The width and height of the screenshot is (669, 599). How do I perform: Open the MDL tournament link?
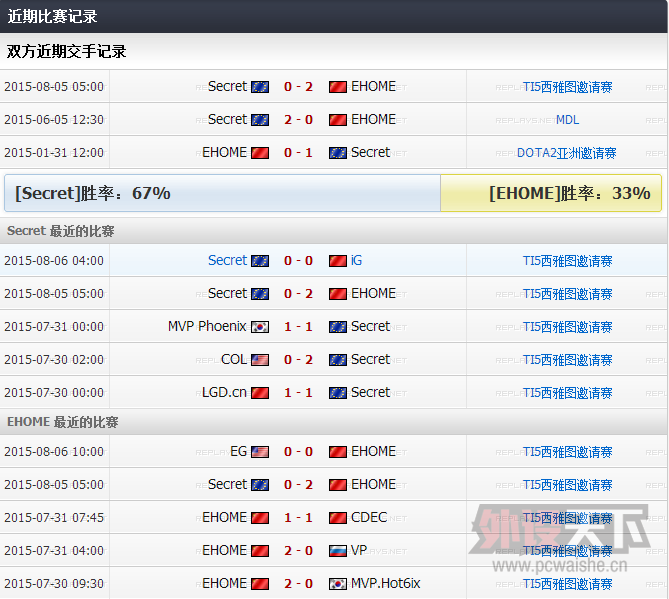[x=567, y=120]
